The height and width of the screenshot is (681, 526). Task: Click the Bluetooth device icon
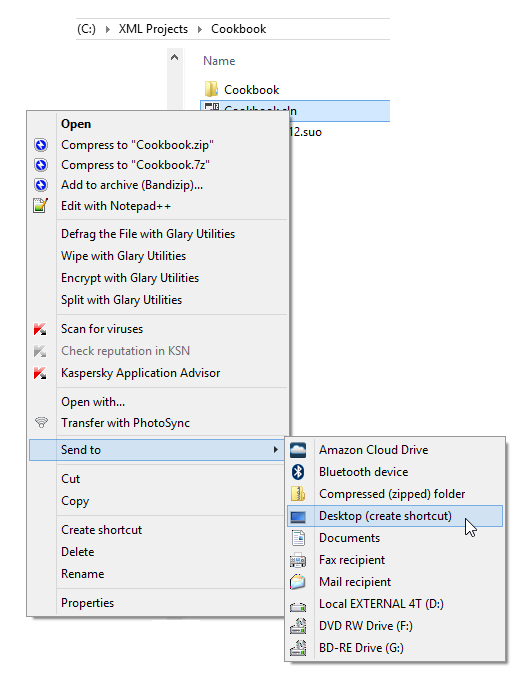tap(298, 472)
